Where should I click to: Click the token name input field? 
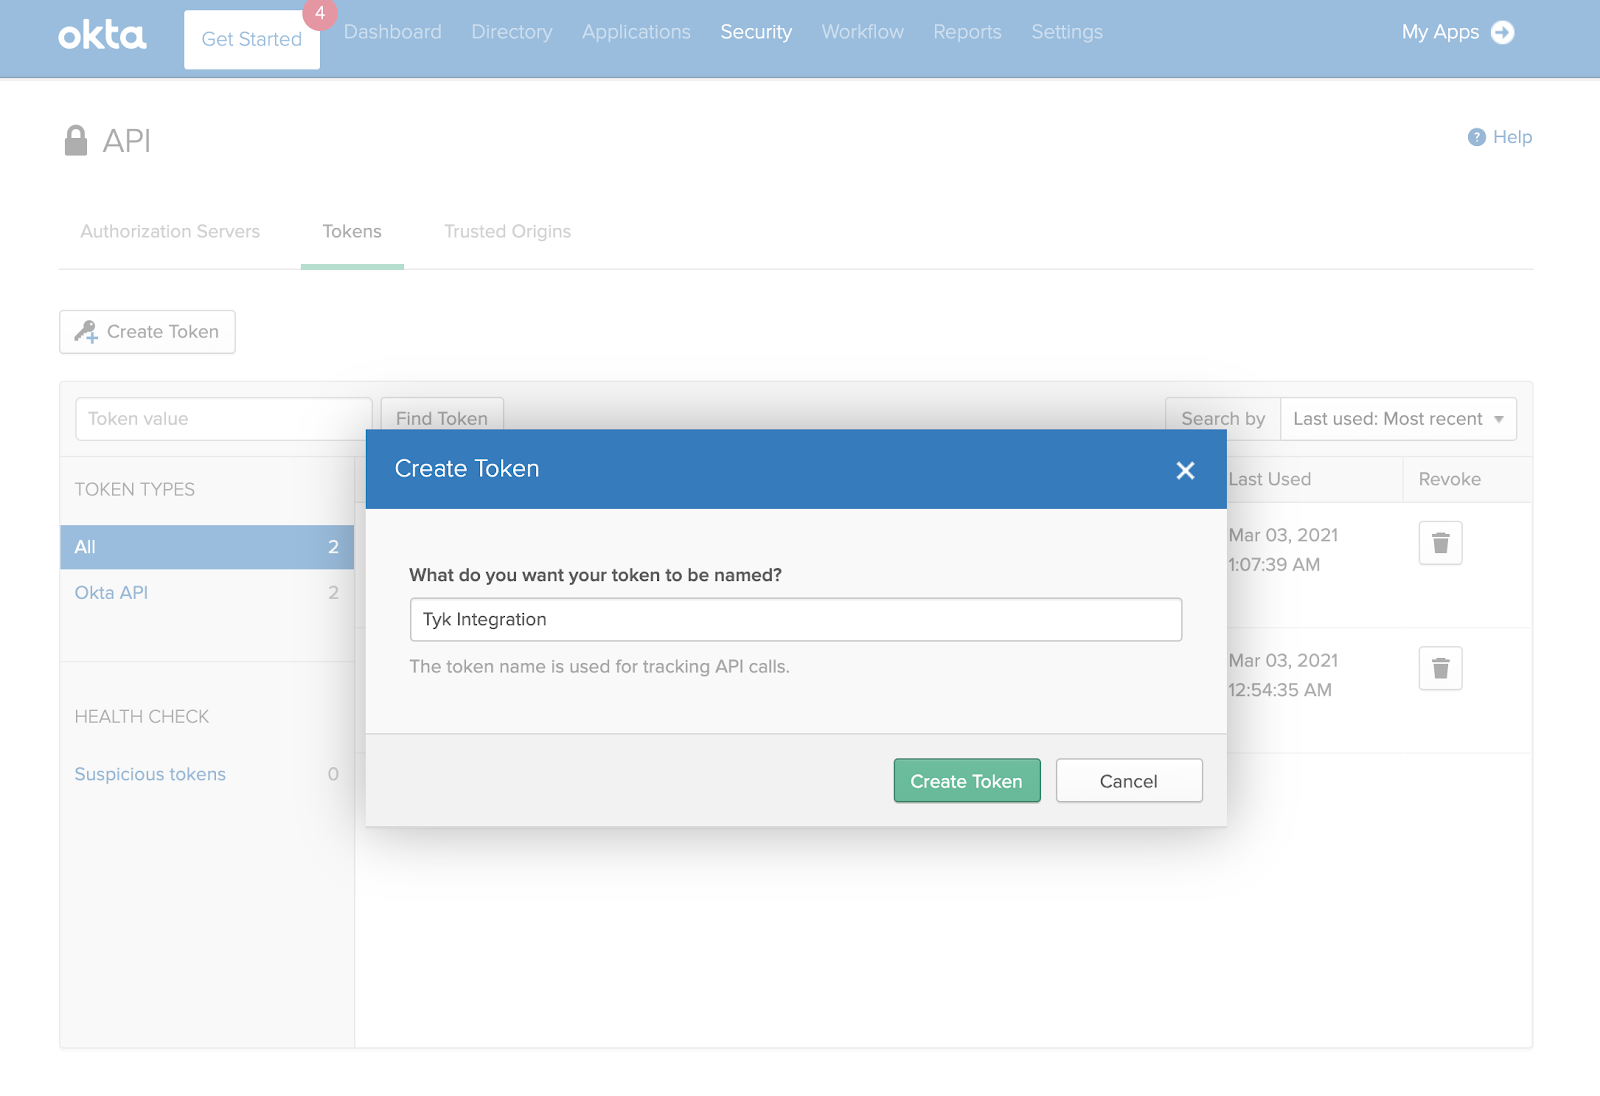795,620
